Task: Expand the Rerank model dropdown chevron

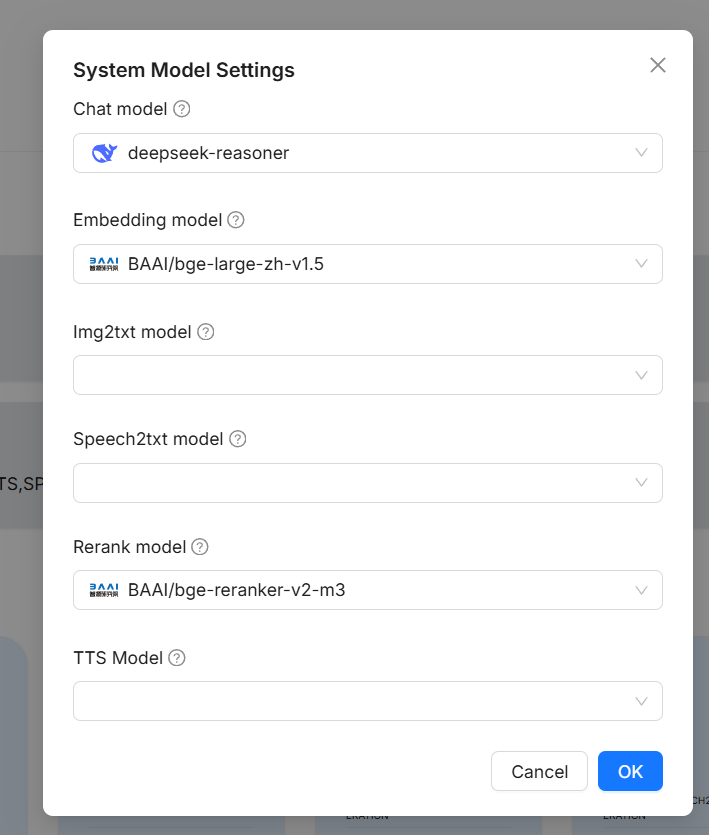Action: pyautogui.click(x=642, y=590)
